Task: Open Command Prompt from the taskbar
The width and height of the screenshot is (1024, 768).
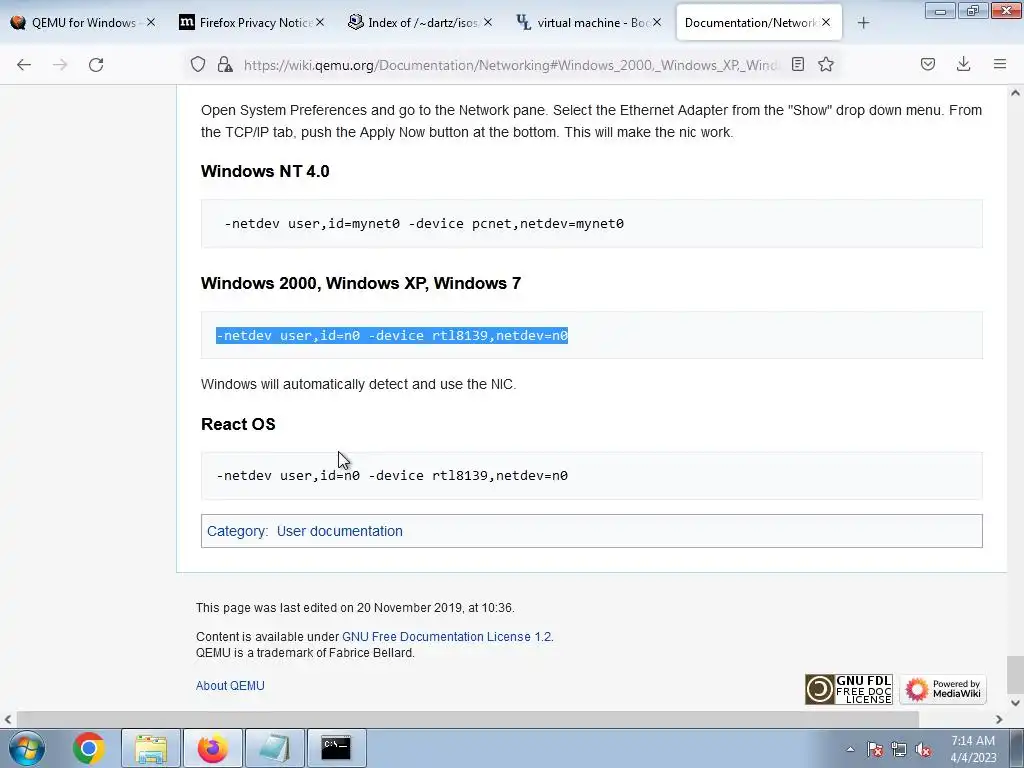Action: tap(336, 748)
